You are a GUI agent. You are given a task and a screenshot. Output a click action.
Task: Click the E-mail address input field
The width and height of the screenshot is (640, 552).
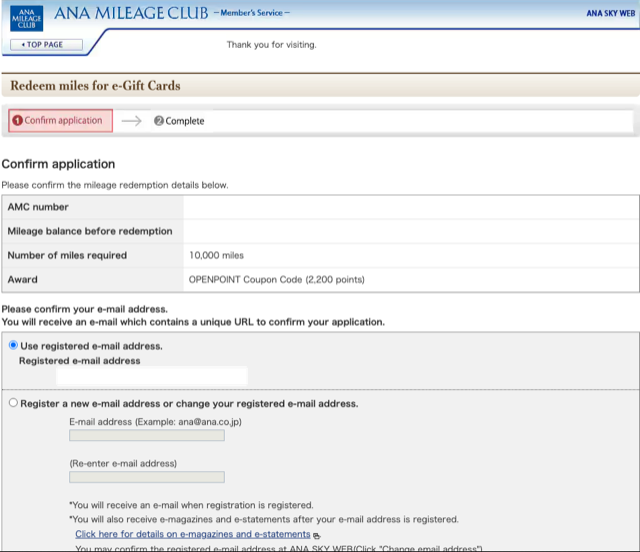(x=147, y=435)
